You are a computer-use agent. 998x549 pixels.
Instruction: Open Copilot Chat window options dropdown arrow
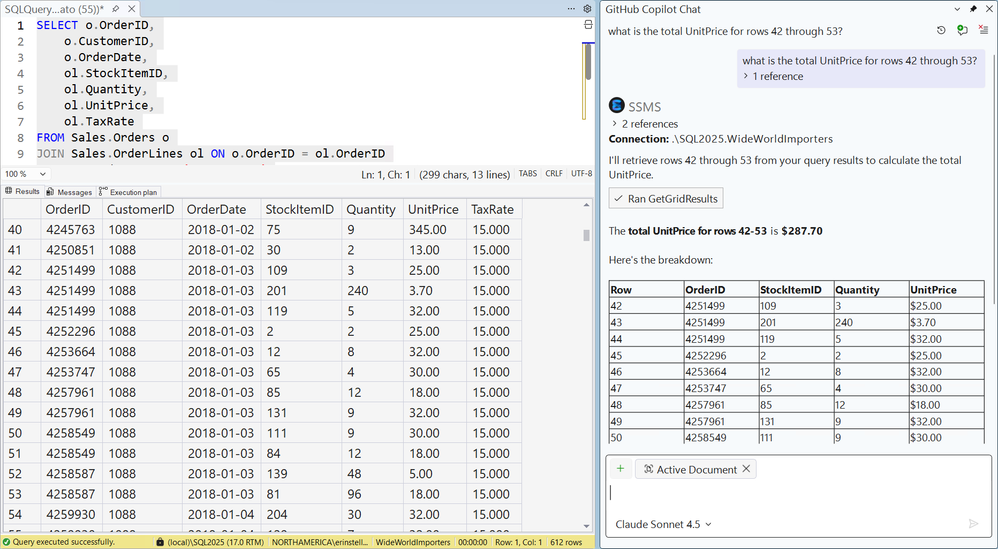pyautogui.click(x=957, y=9)
